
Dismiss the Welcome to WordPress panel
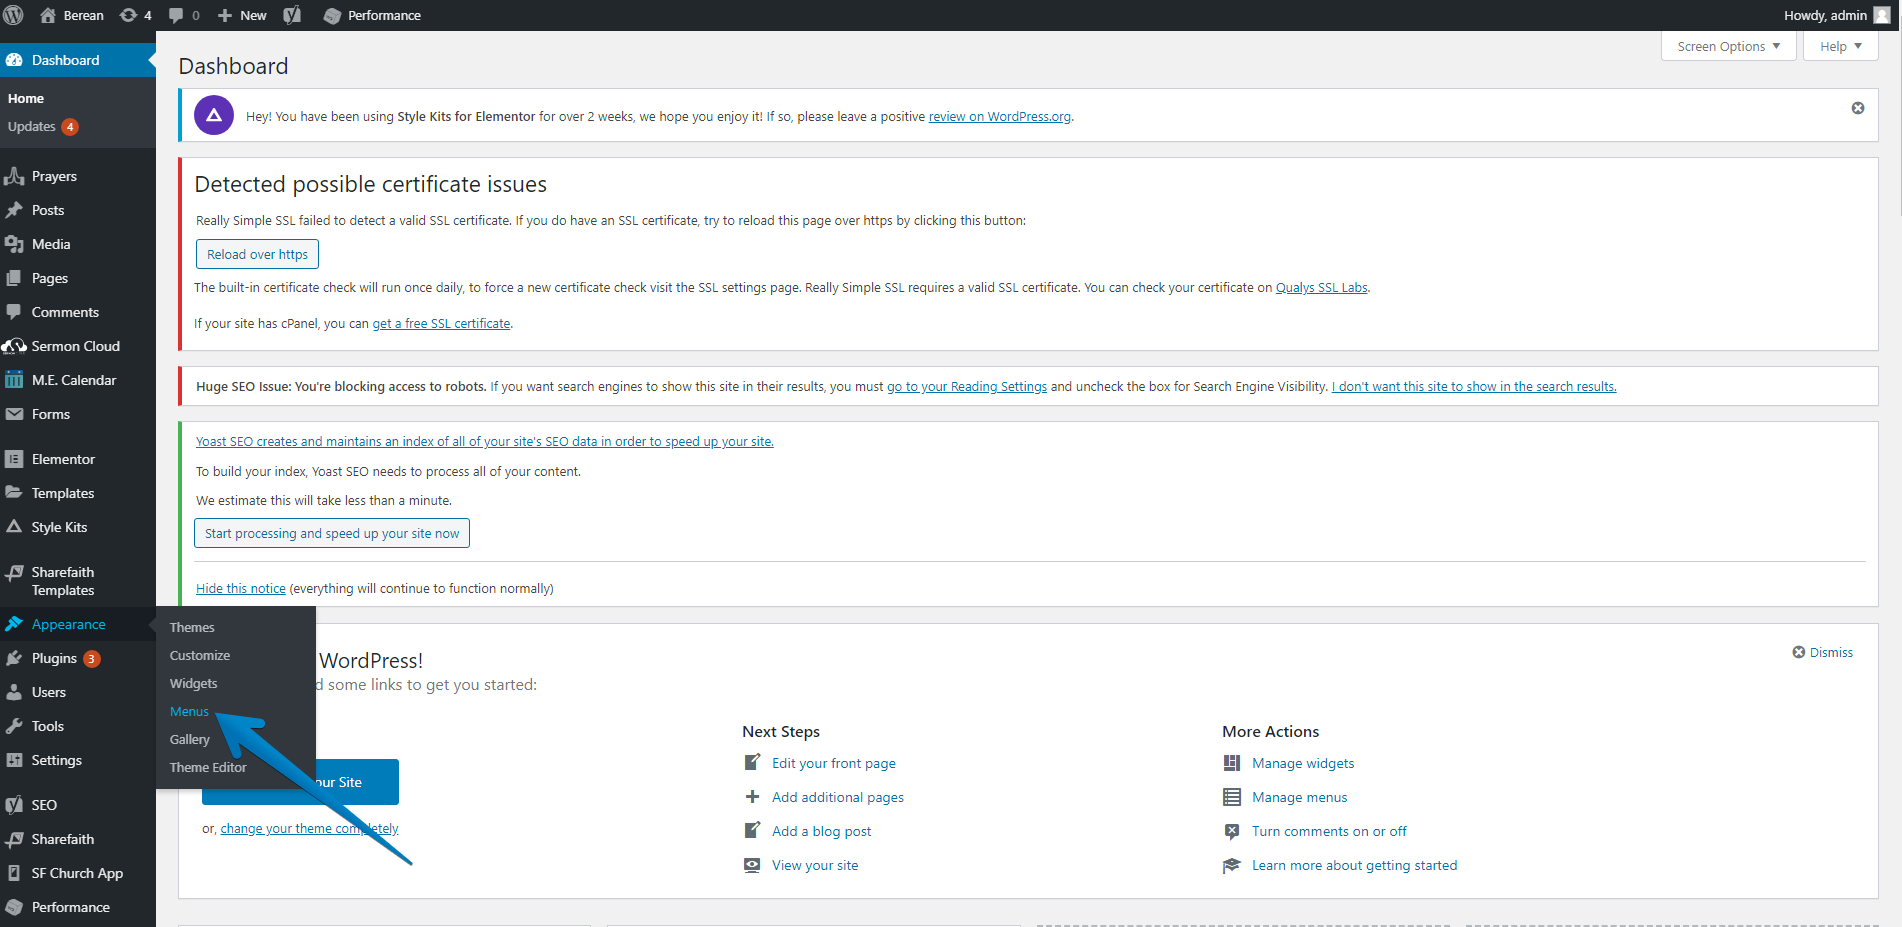pos(1822,652)
